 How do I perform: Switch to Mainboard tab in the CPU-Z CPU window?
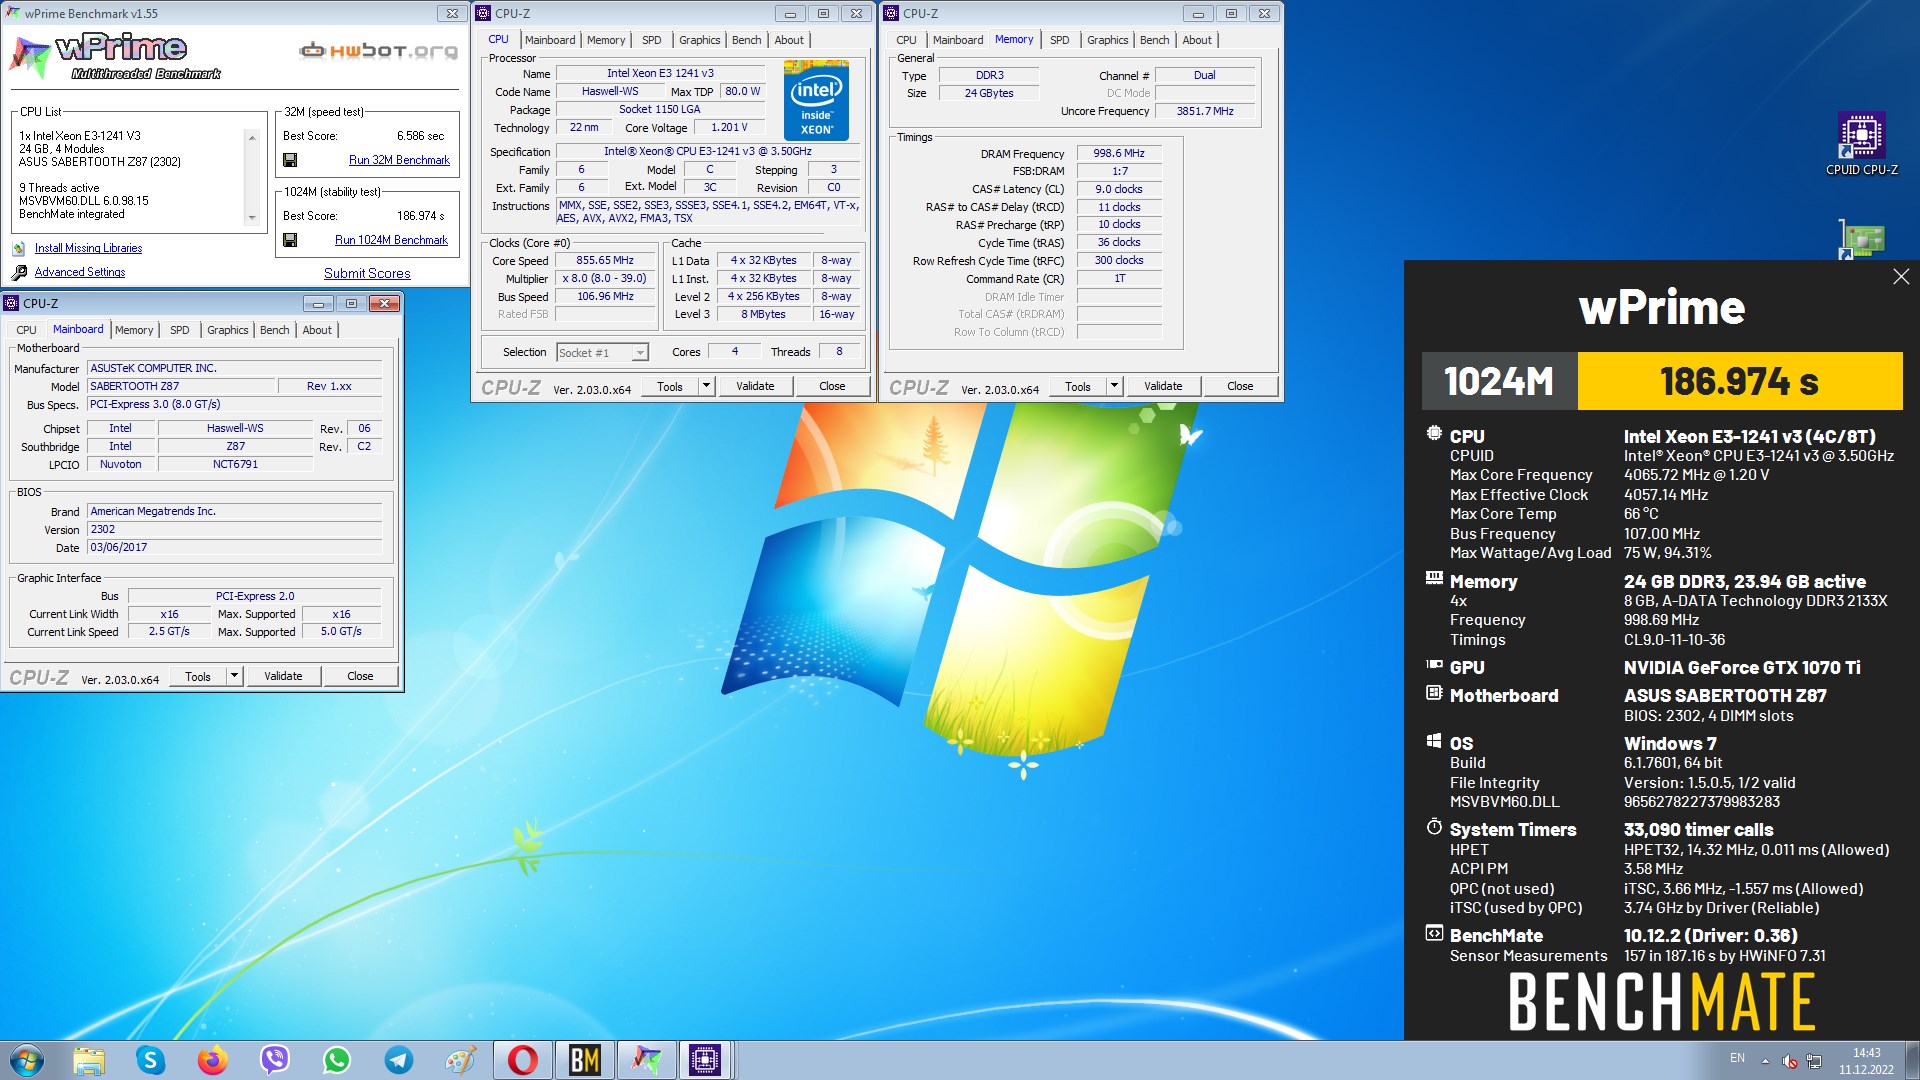click(x=550, y=40)
